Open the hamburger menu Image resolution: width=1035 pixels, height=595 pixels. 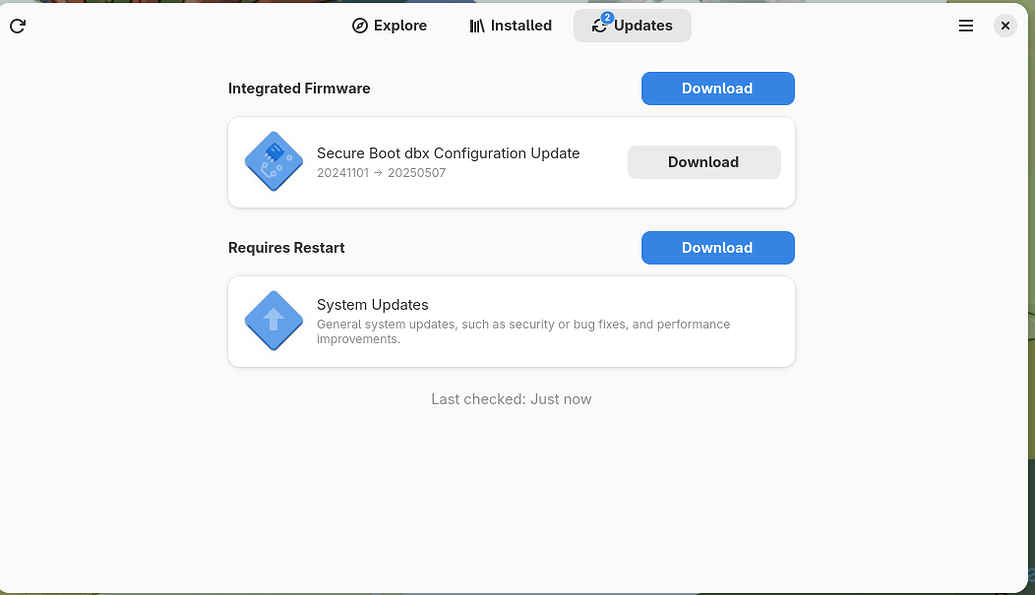click(x=965, y=26)
